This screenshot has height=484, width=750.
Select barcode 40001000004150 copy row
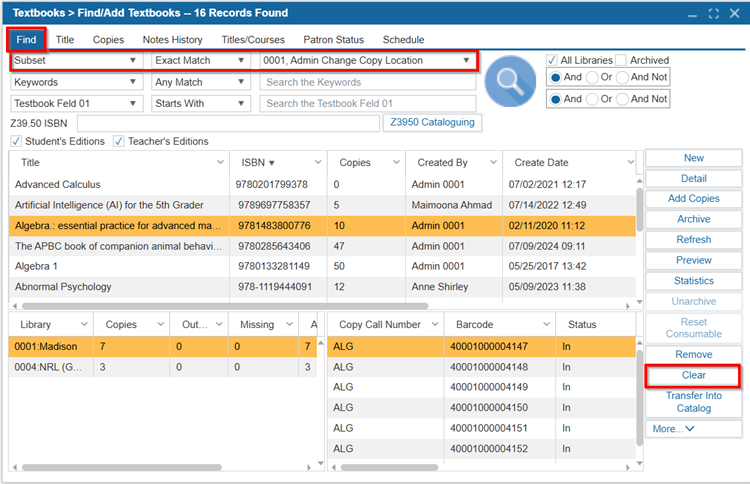pos(482,408)
